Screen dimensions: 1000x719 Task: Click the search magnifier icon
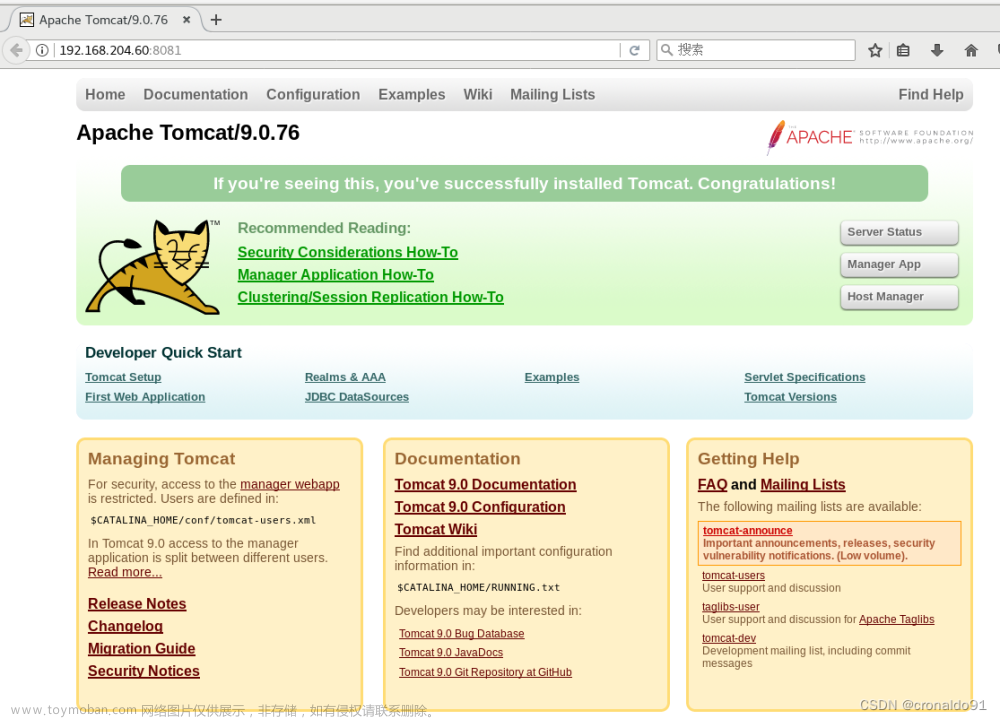[666, 50]
